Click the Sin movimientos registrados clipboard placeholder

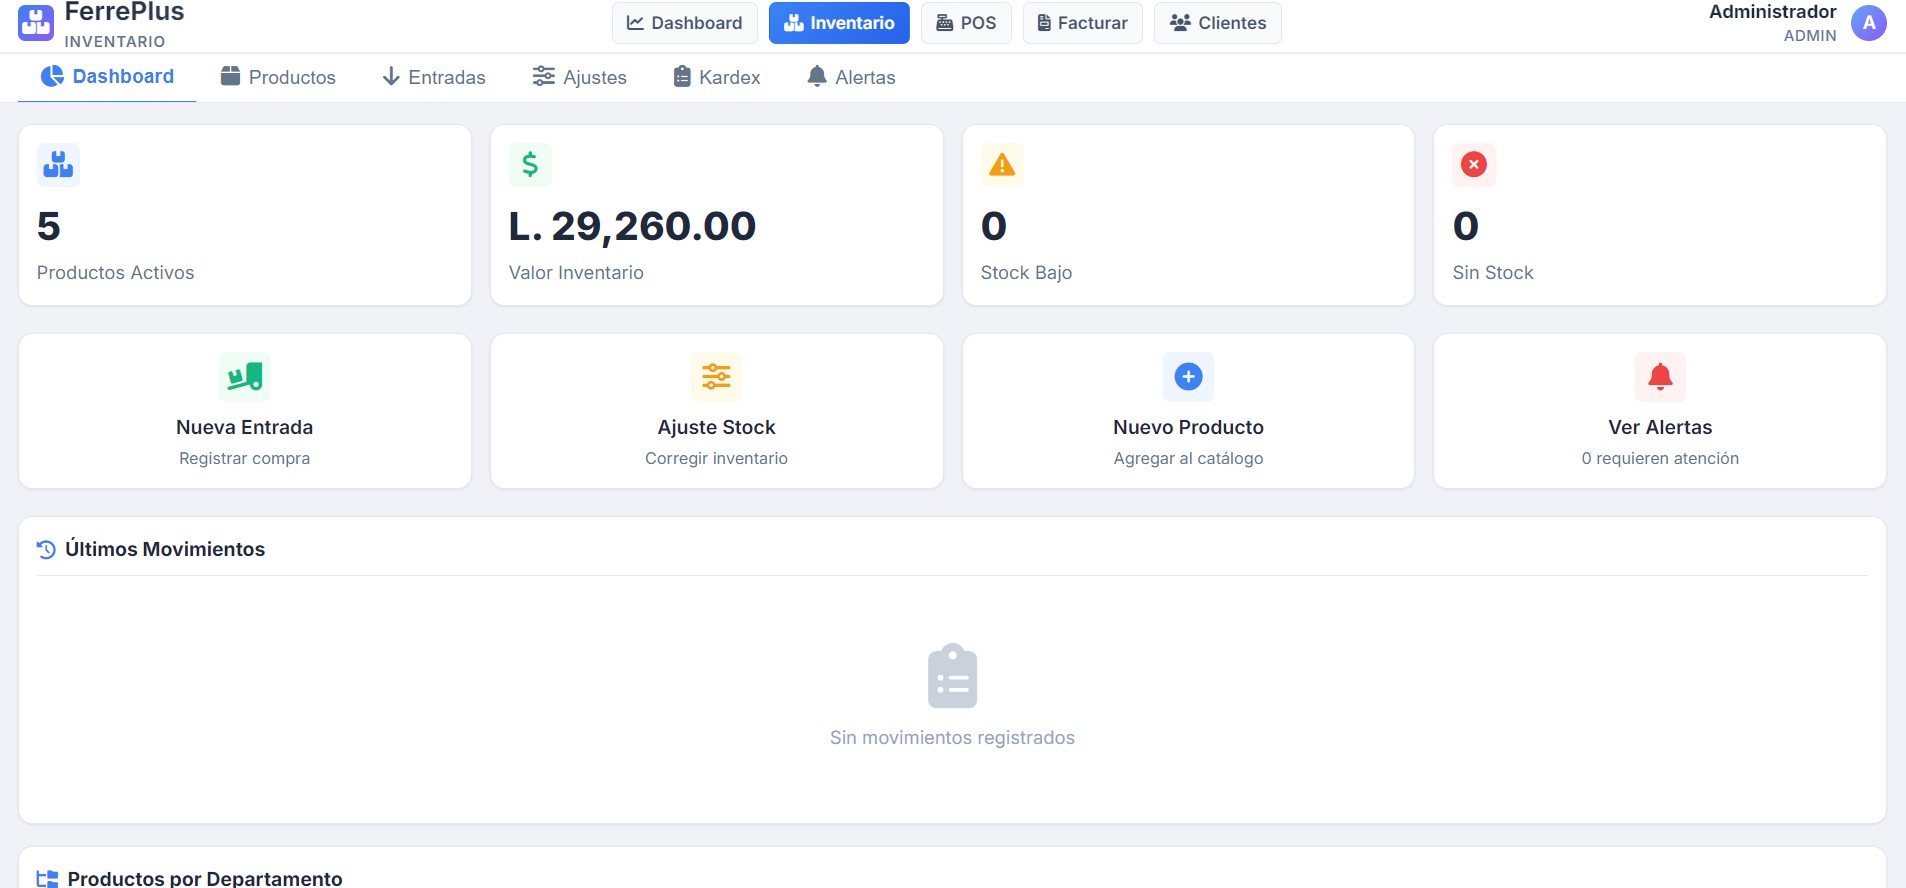pos(952,677)
